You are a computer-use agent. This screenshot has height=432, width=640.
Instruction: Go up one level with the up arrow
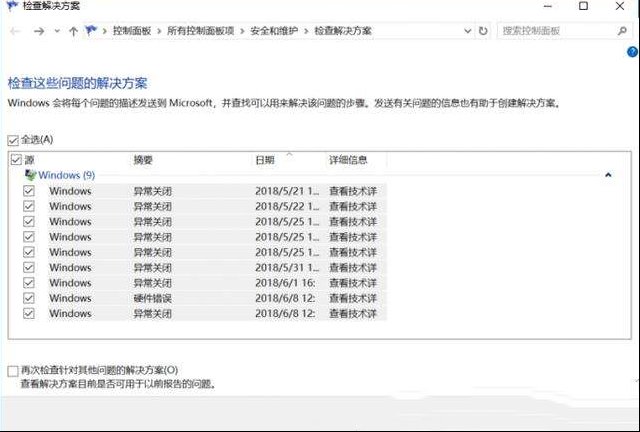[73, 31]
